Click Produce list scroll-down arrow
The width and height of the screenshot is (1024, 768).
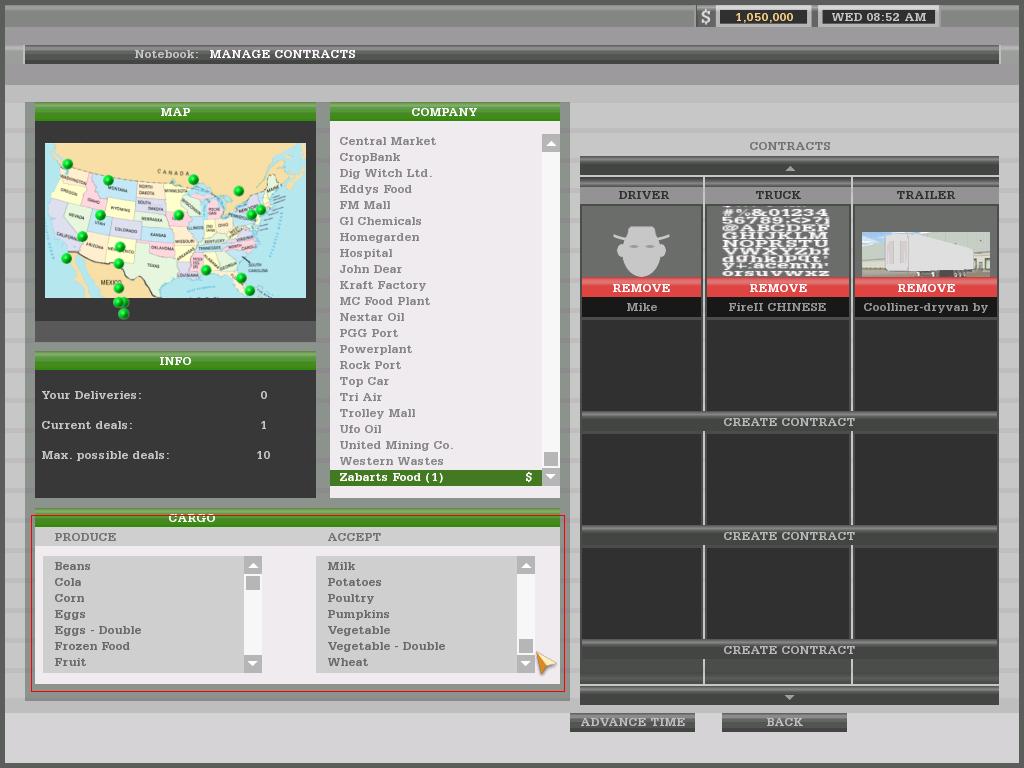pyautogui.click(x=253, y=663)
